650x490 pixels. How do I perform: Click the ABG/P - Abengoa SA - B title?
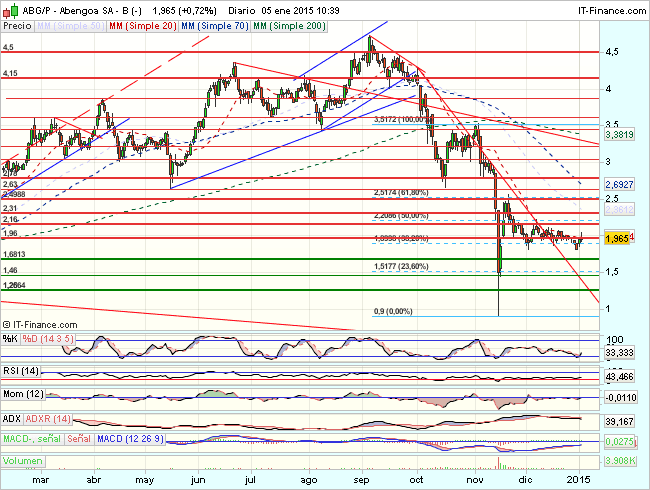[82, 11]
